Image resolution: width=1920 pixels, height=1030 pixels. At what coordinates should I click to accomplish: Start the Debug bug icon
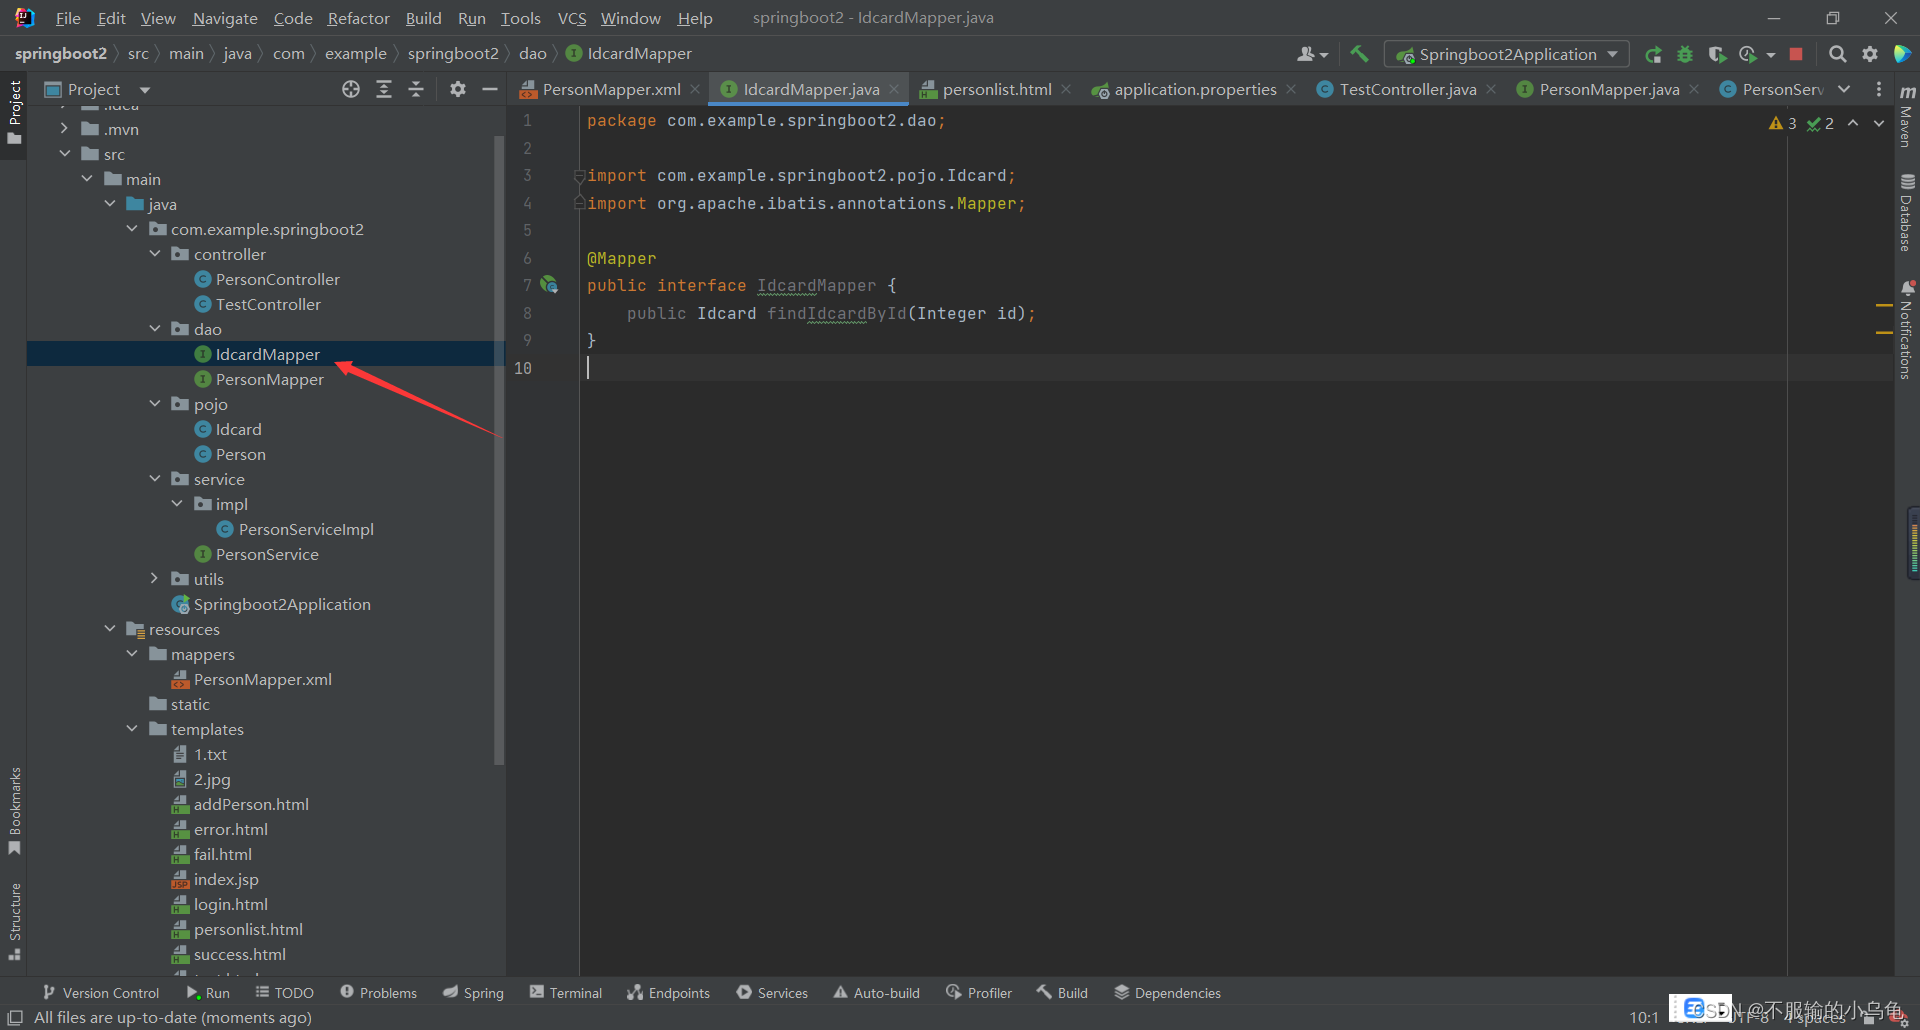1685,54
